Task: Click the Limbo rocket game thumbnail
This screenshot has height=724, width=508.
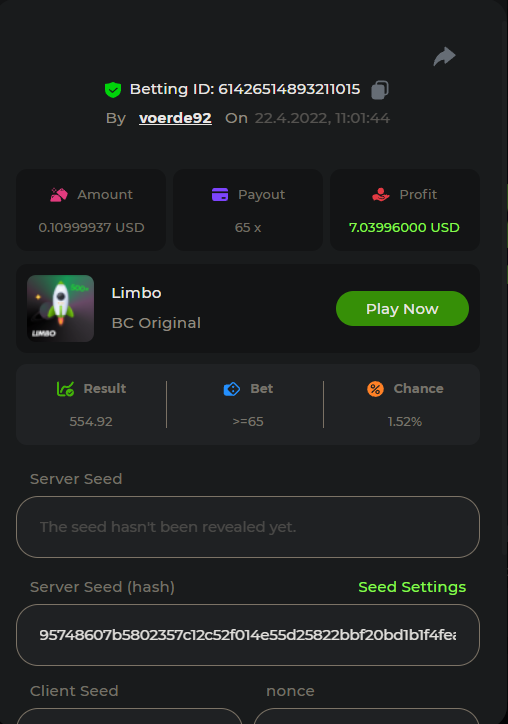Action: [x=60, y=308]
